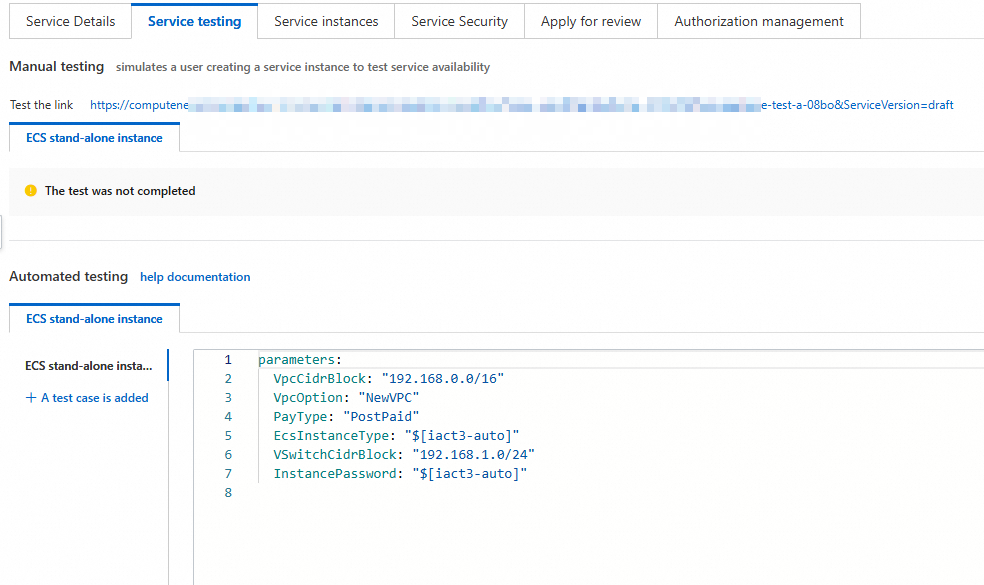Open the Authorization management tab
The height and width of the screenshot is (585, 984).
(759, 21)
